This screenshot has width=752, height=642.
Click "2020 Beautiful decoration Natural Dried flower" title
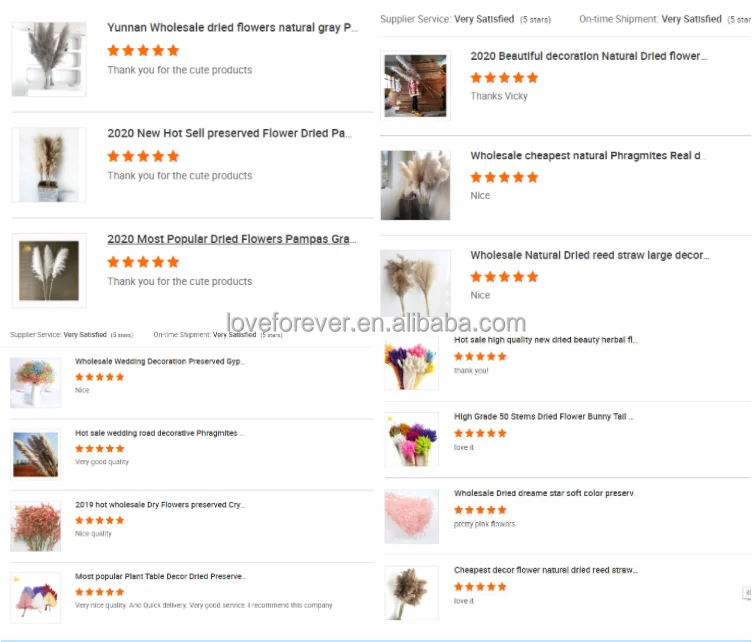[x=588, y=56]
